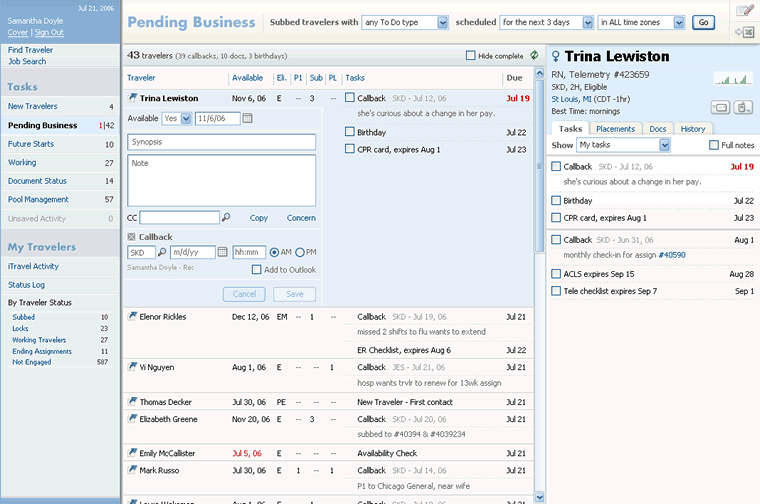Image resolution: width=760 pixels, height=504 pixels.
Task: Check the ACLS expires Sep 15 task
Action: (x=556, y=274)
